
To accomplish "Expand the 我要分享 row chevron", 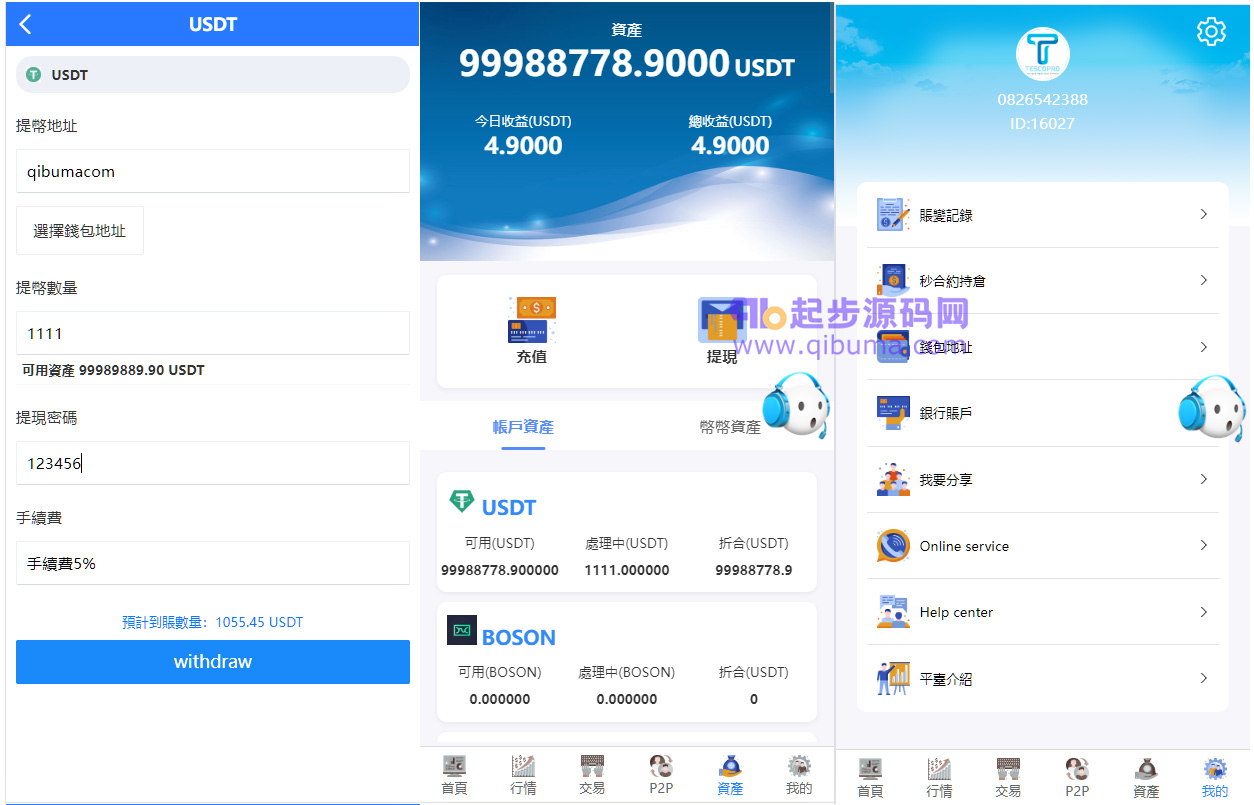I will click(x=1204, y=479).
